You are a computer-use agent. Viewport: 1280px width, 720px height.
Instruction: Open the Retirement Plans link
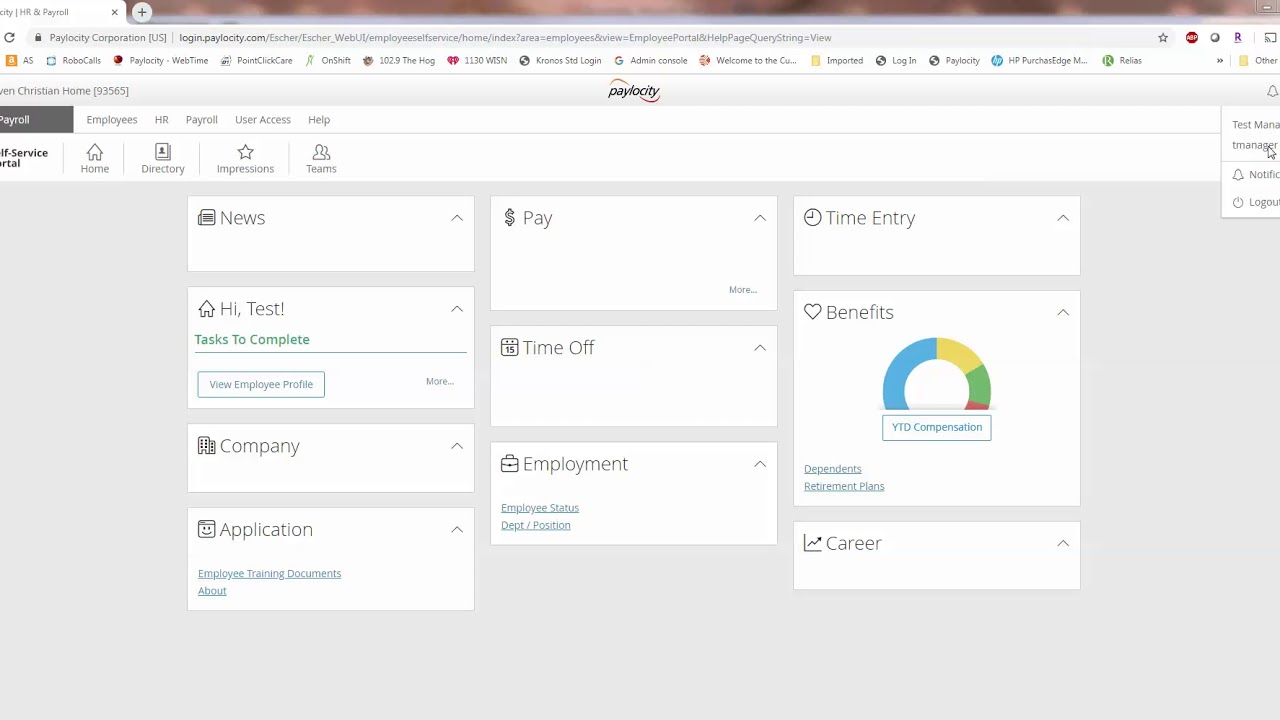tap(844, 486)
